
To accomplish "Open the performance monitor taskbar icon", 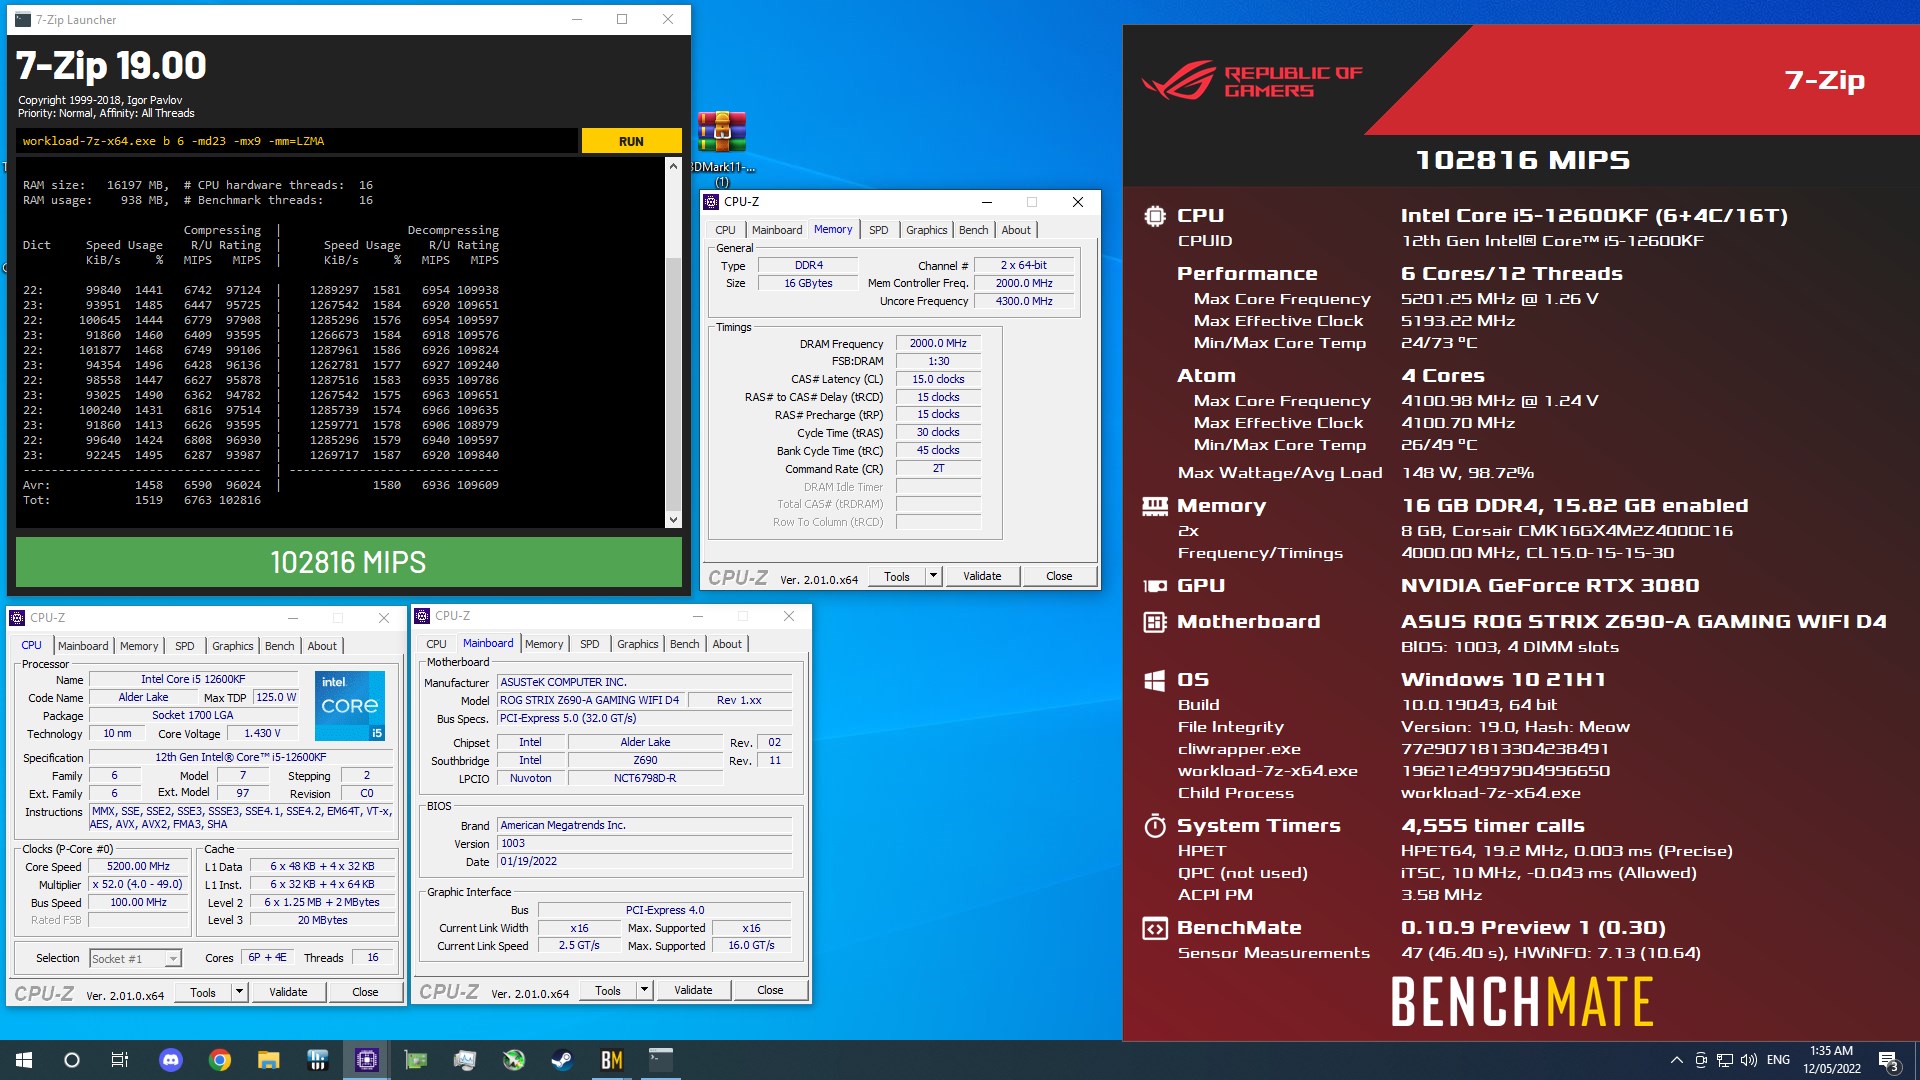I will coord(465,1060).
